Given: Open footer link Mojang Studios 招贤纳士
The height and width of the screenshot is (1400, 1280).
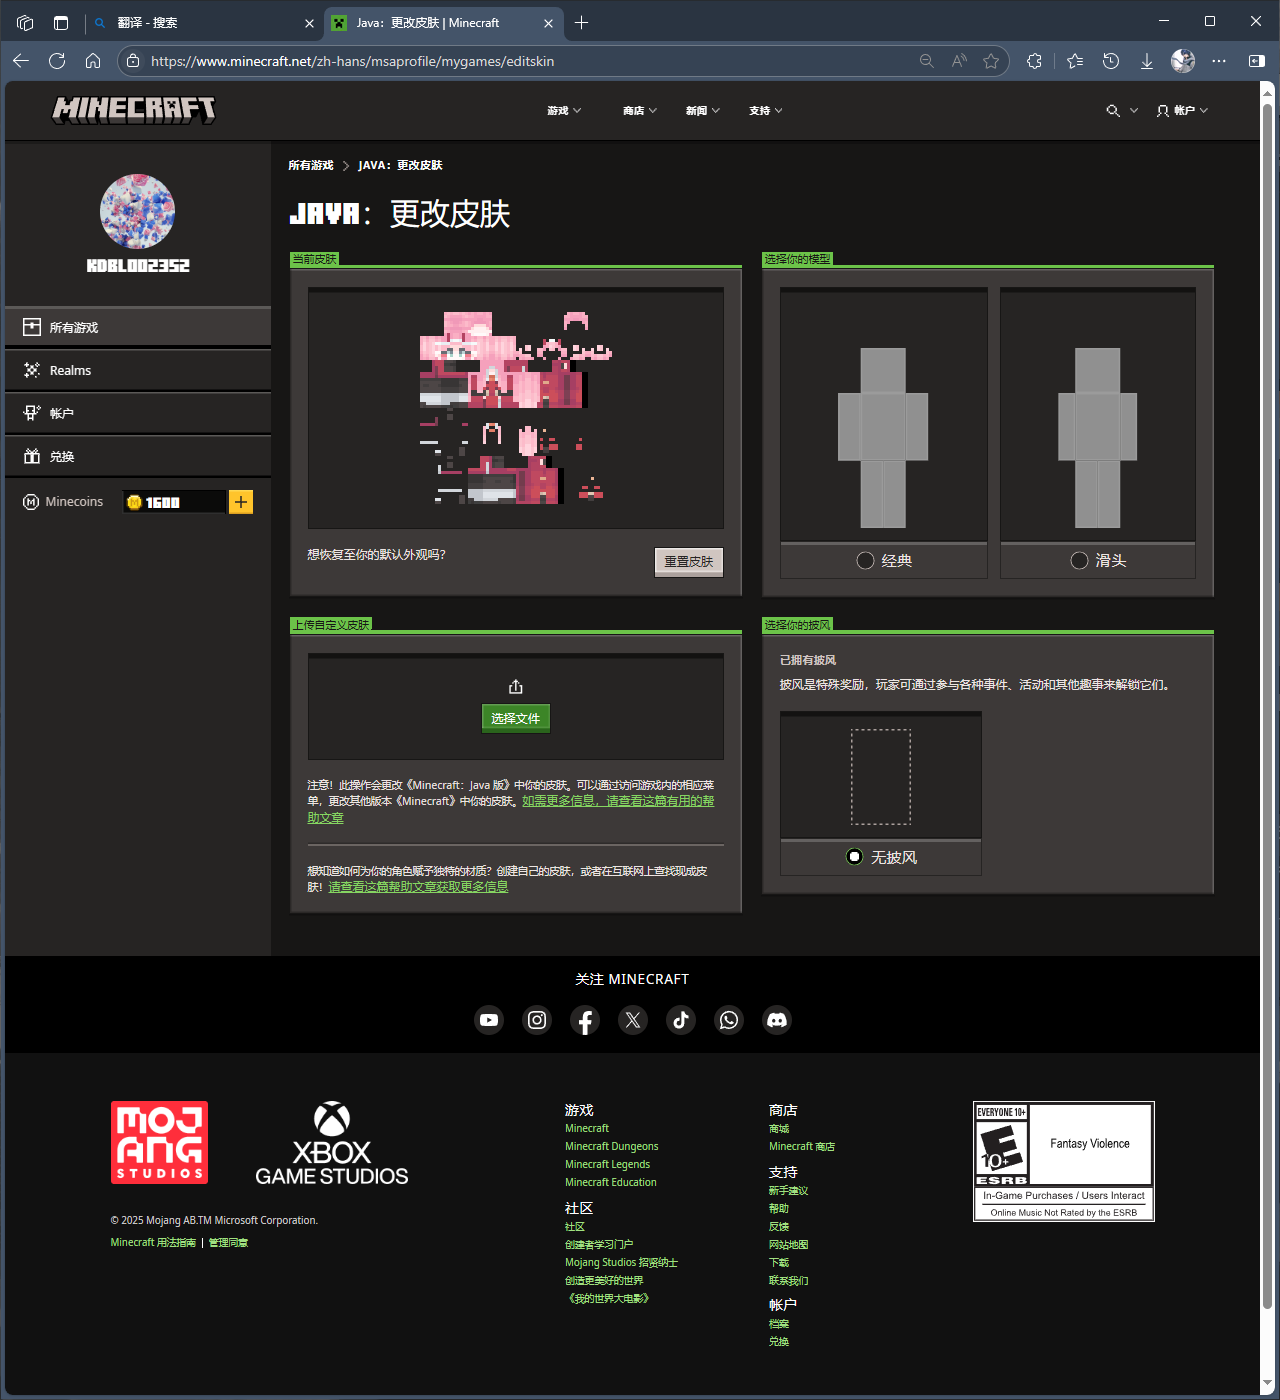Looking at the screenshot, I should (x=621, y=1263).
